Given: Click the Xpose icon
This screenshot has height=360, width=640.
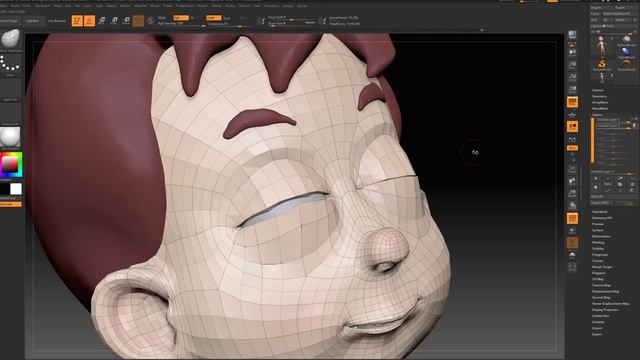Looking at the screenshot, I should [x=572, y=267].
